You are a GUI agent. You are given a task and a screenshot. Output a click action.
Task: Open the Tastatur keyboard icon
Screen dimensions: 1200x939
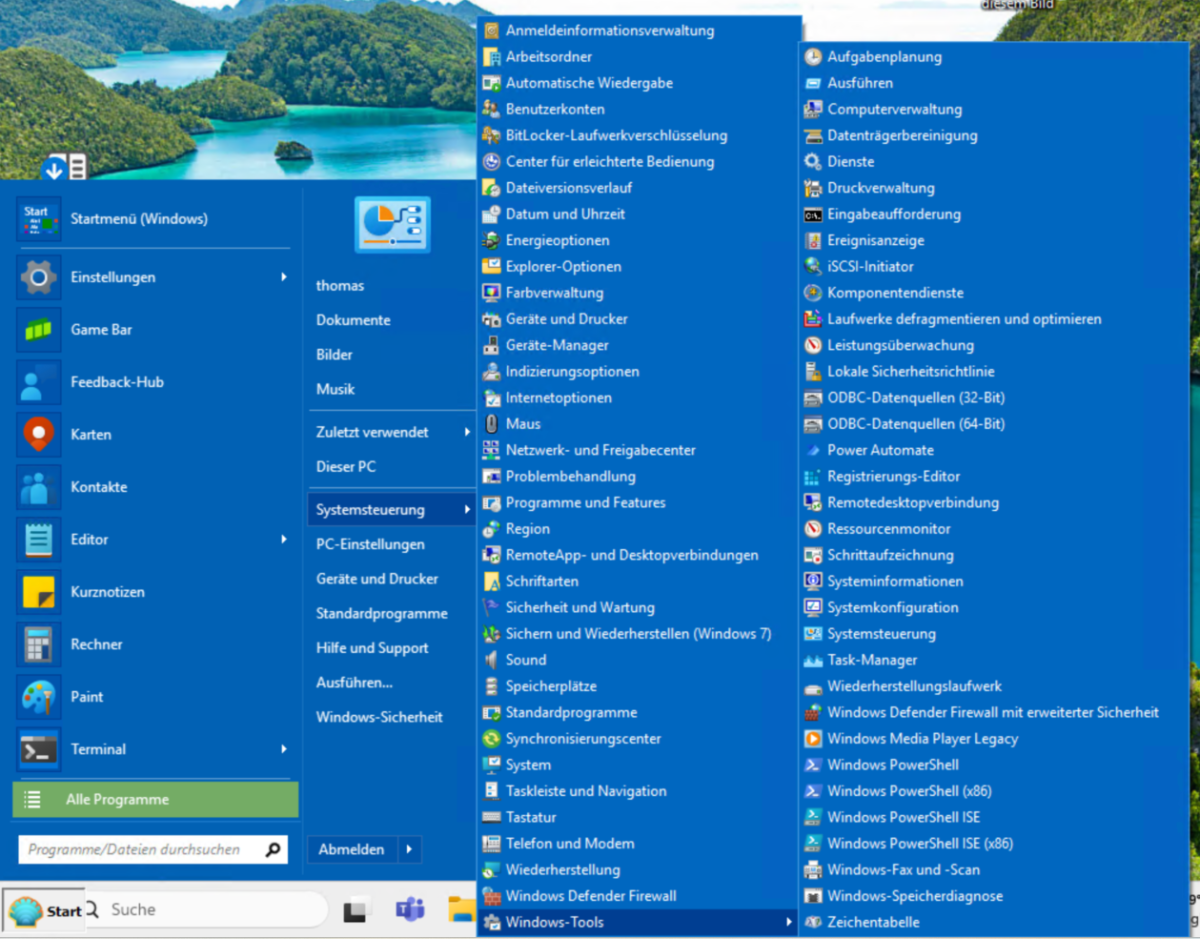point(490,817)
